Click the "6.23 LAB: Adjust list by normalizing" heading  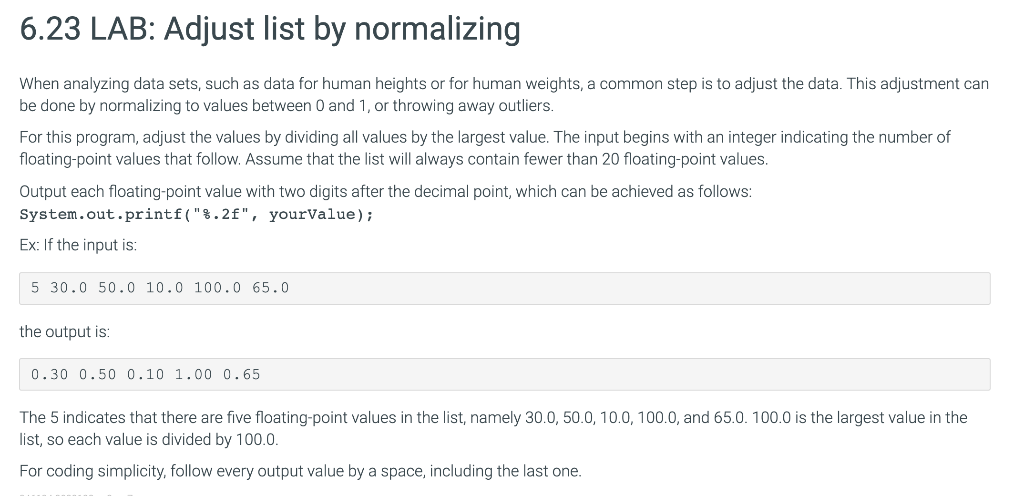[x=270, y=29]
